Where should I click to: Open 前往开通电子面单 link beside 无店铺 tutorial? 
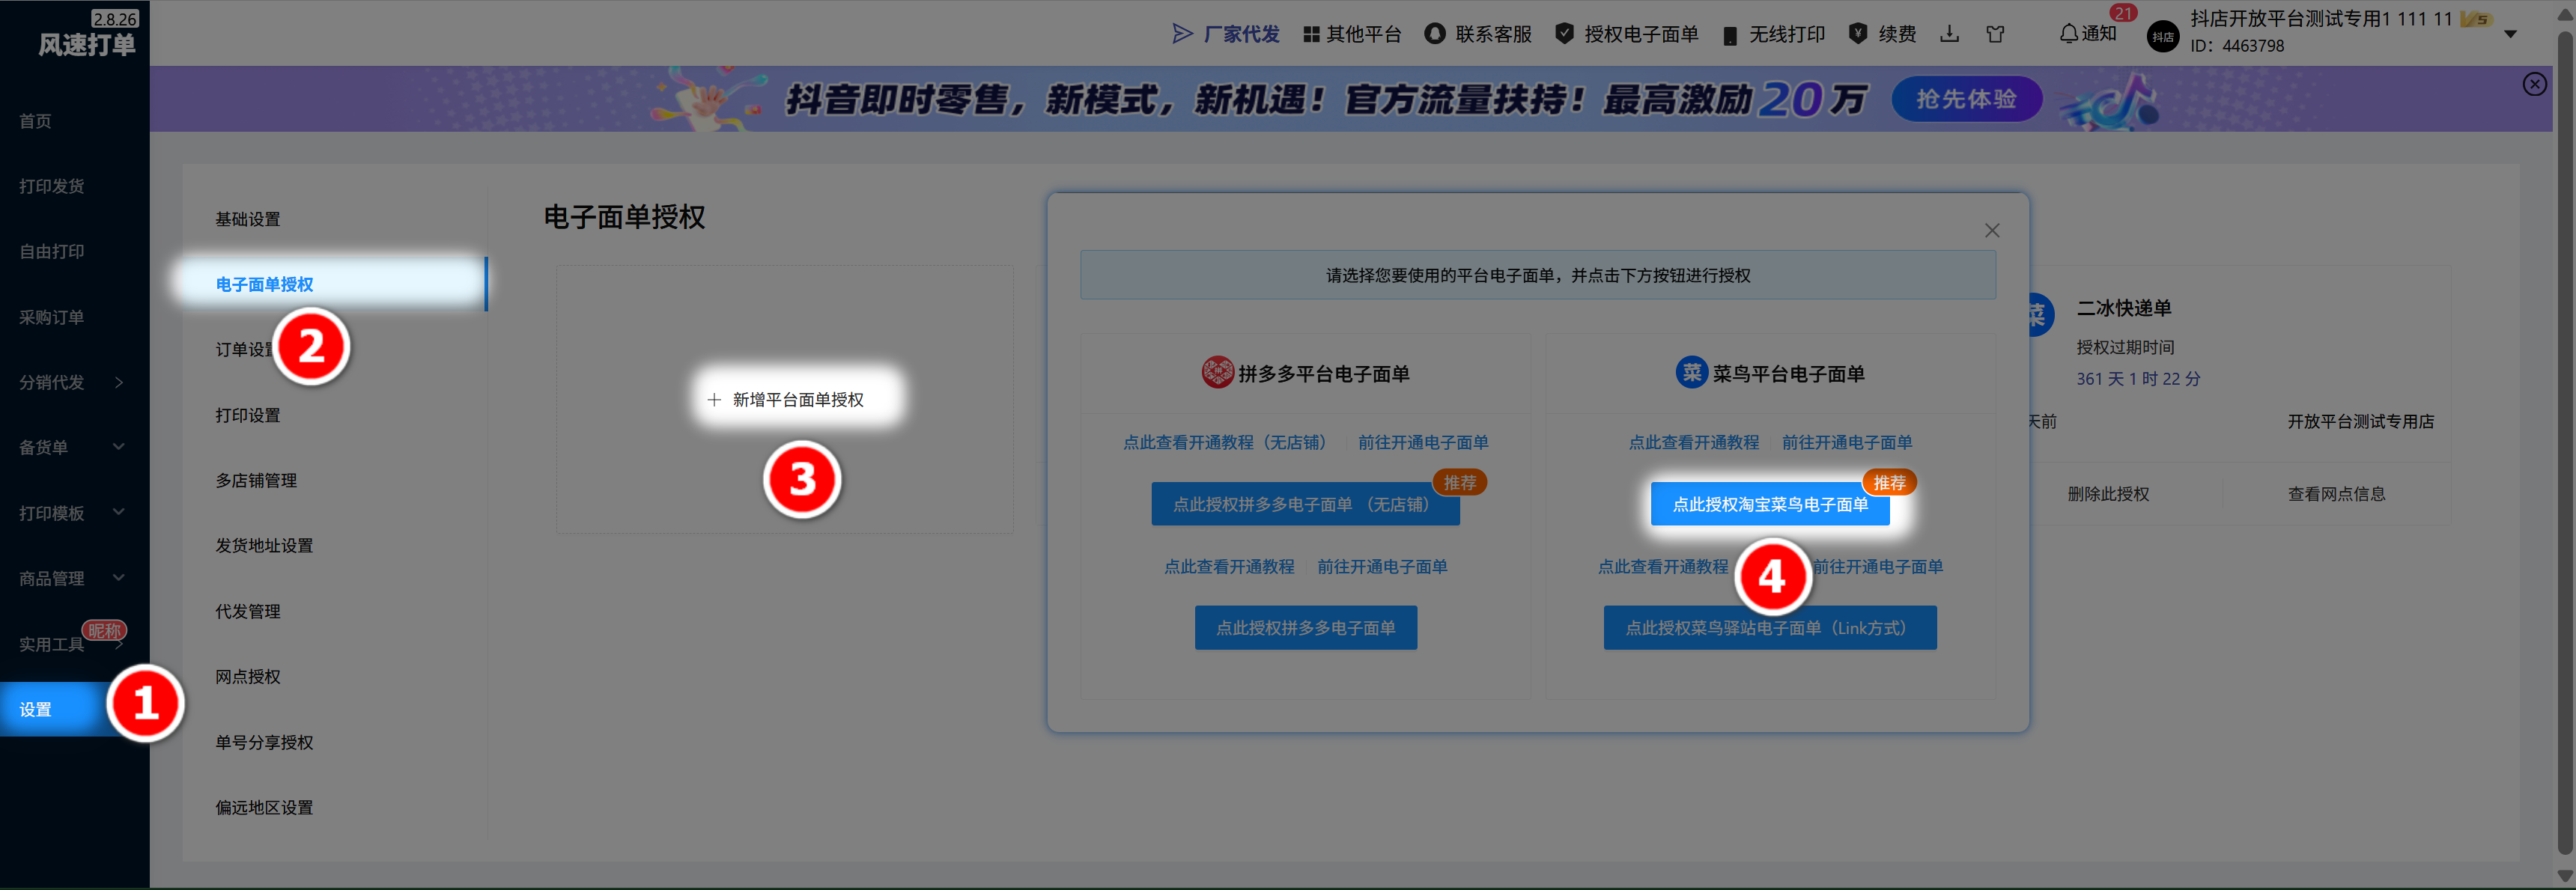1422,442
